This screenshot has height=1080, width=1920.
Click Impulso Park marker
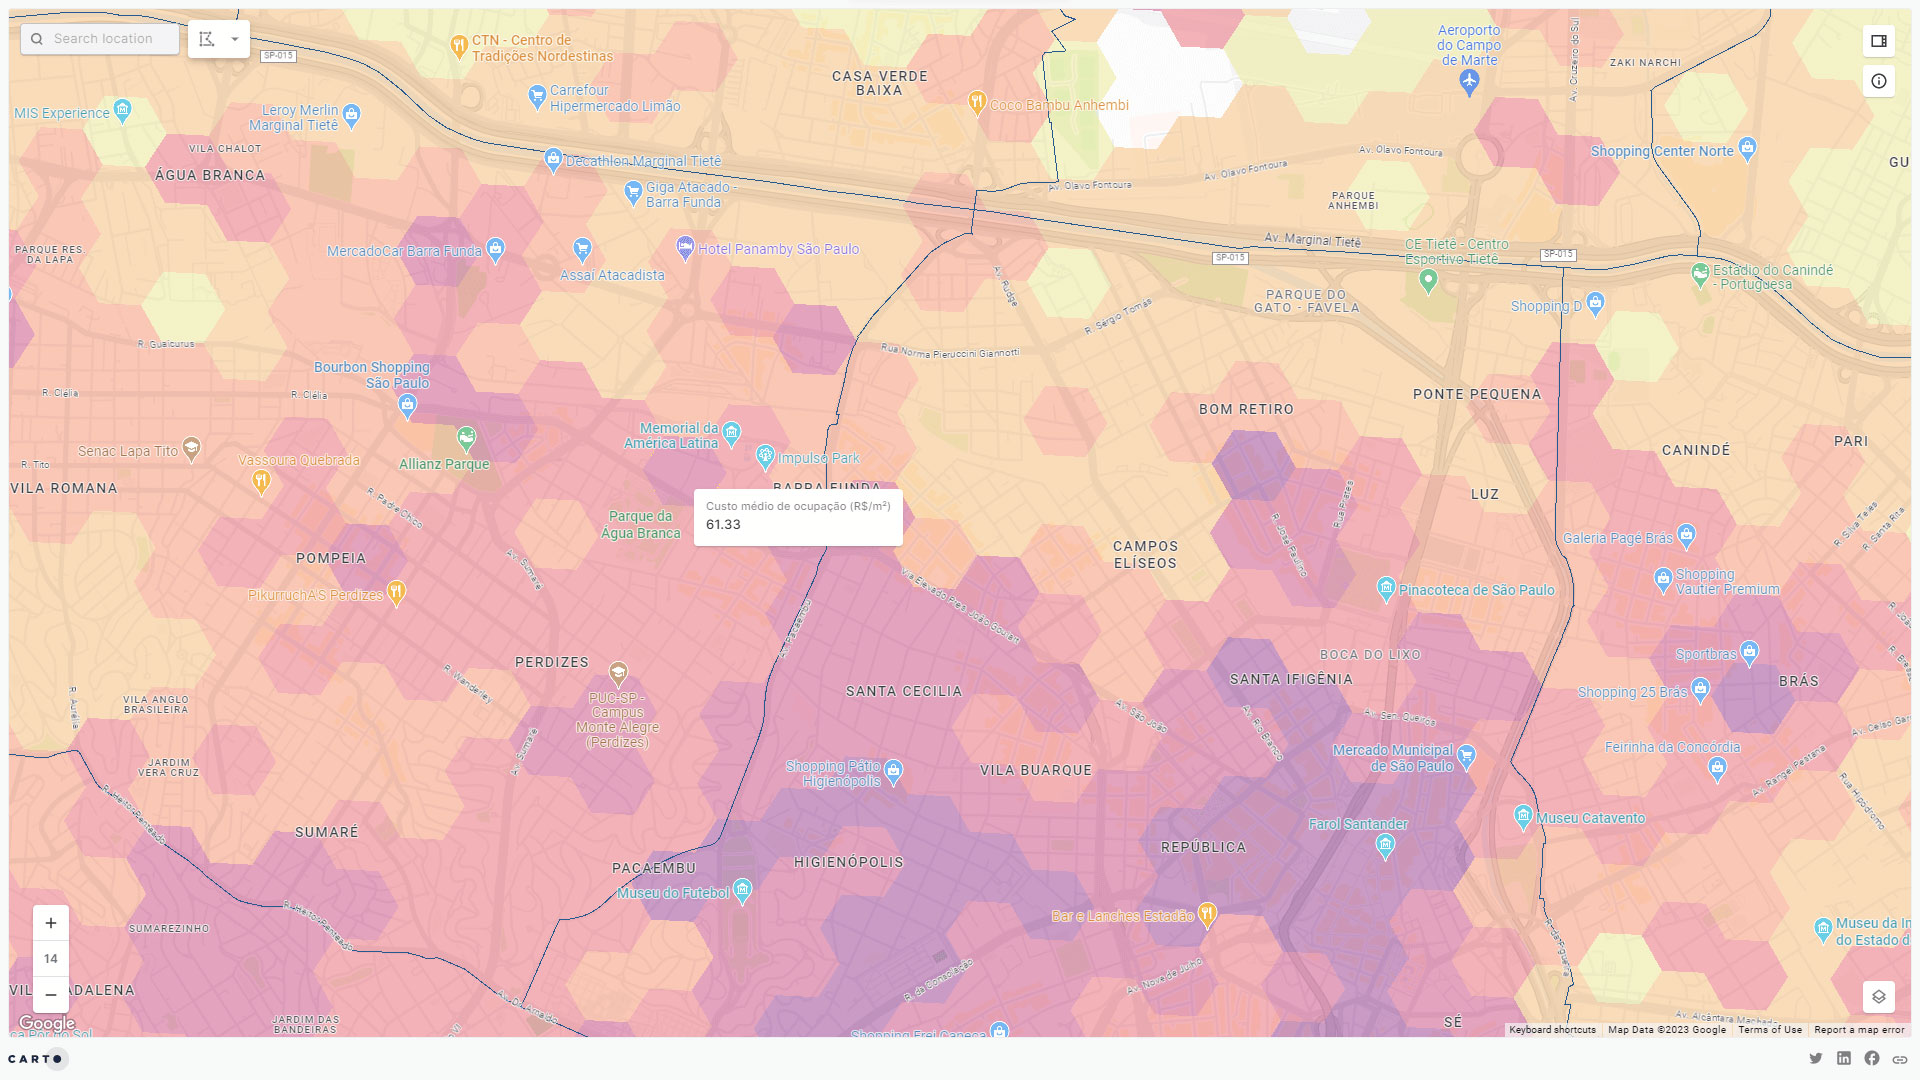pyautogui.click(x=765, y=457)
